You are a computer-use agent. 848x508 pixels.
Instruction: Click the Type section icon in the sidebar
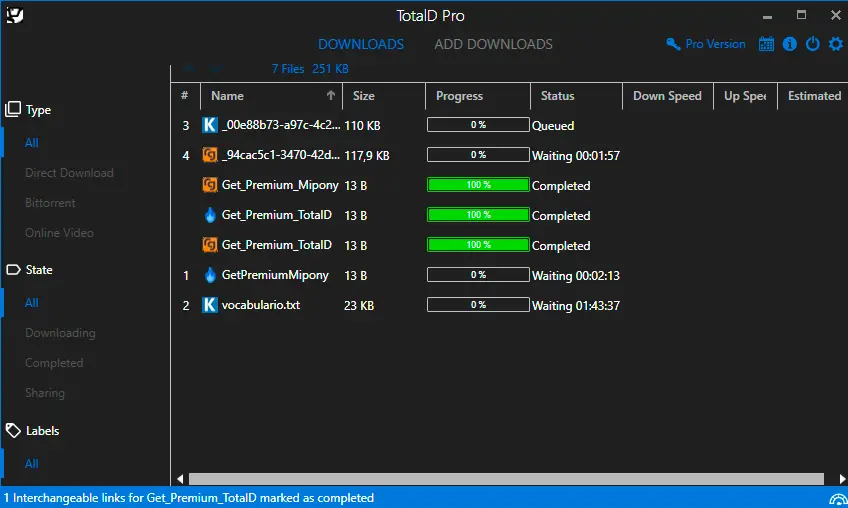pos(13,109)
